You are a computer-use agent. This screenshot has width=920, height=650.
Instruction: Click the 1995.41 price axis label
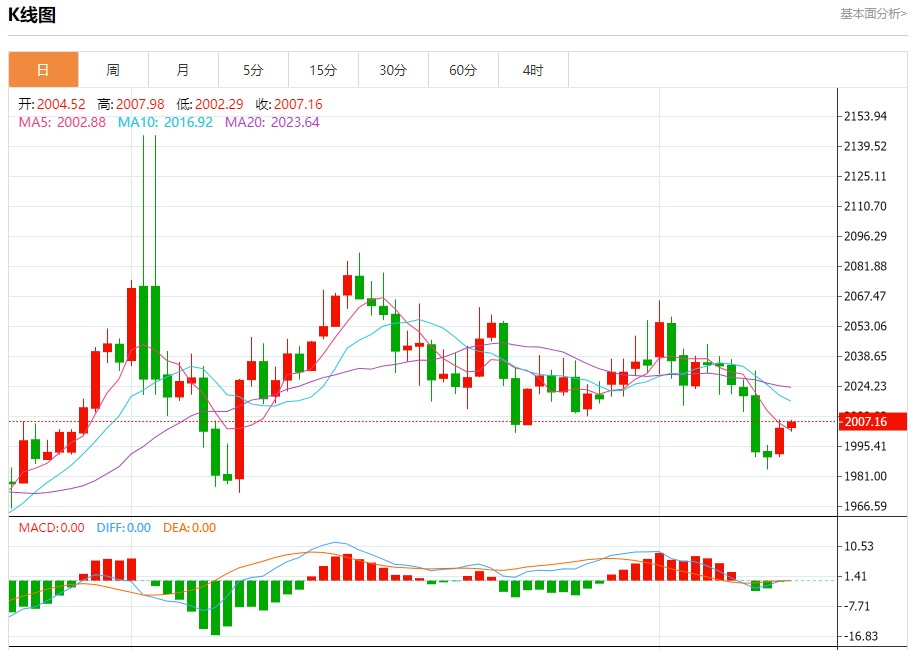point(865,446)
